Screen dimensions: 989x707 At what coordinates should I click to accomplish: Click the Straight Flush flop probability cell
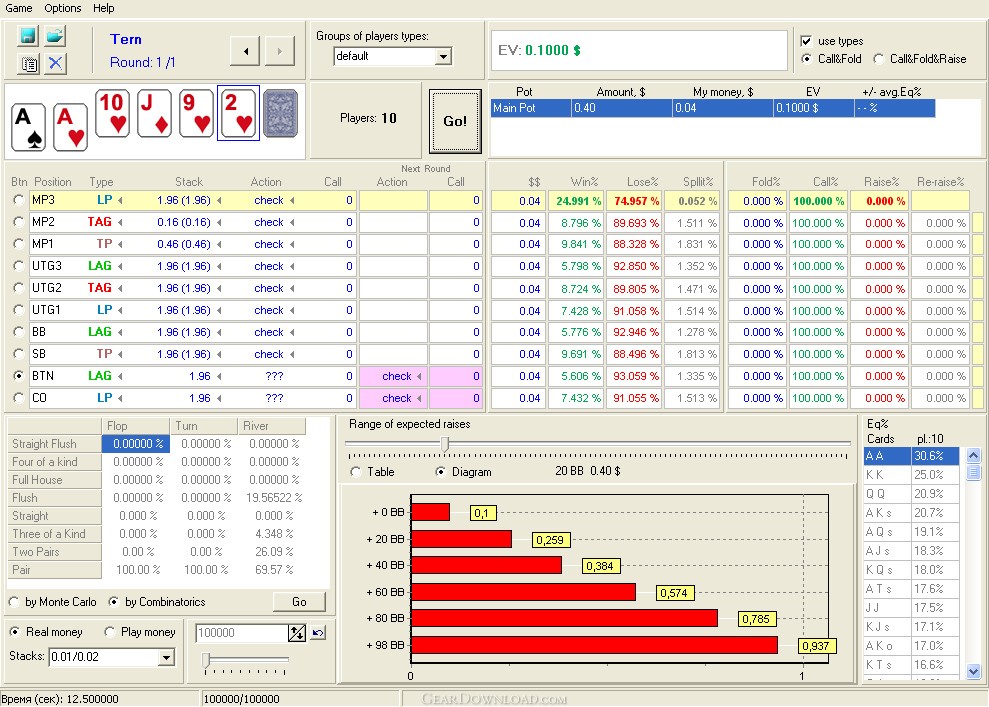point(136,444)
